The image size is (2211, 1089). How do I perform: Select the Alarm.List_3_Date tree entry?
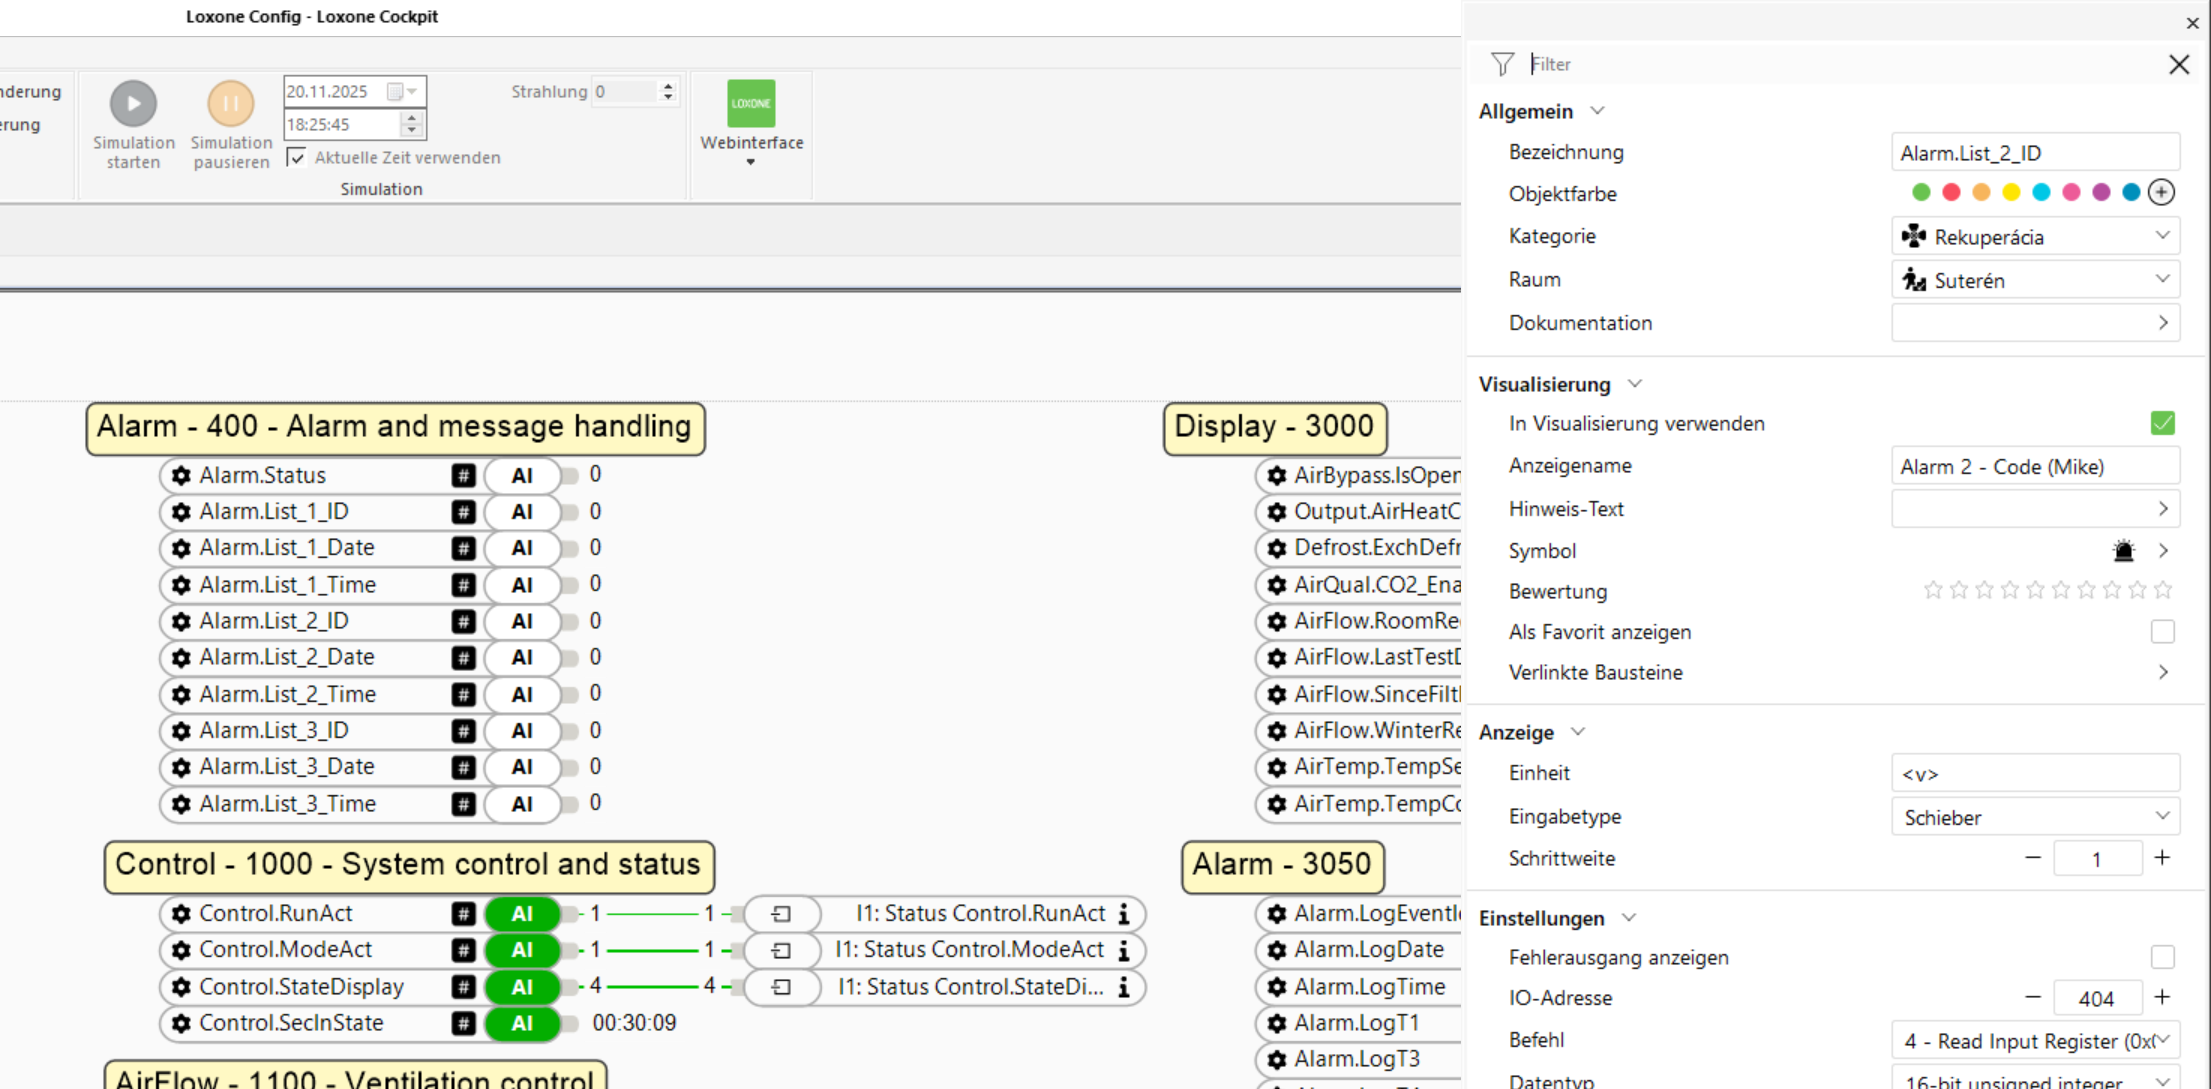click(286, 767)
